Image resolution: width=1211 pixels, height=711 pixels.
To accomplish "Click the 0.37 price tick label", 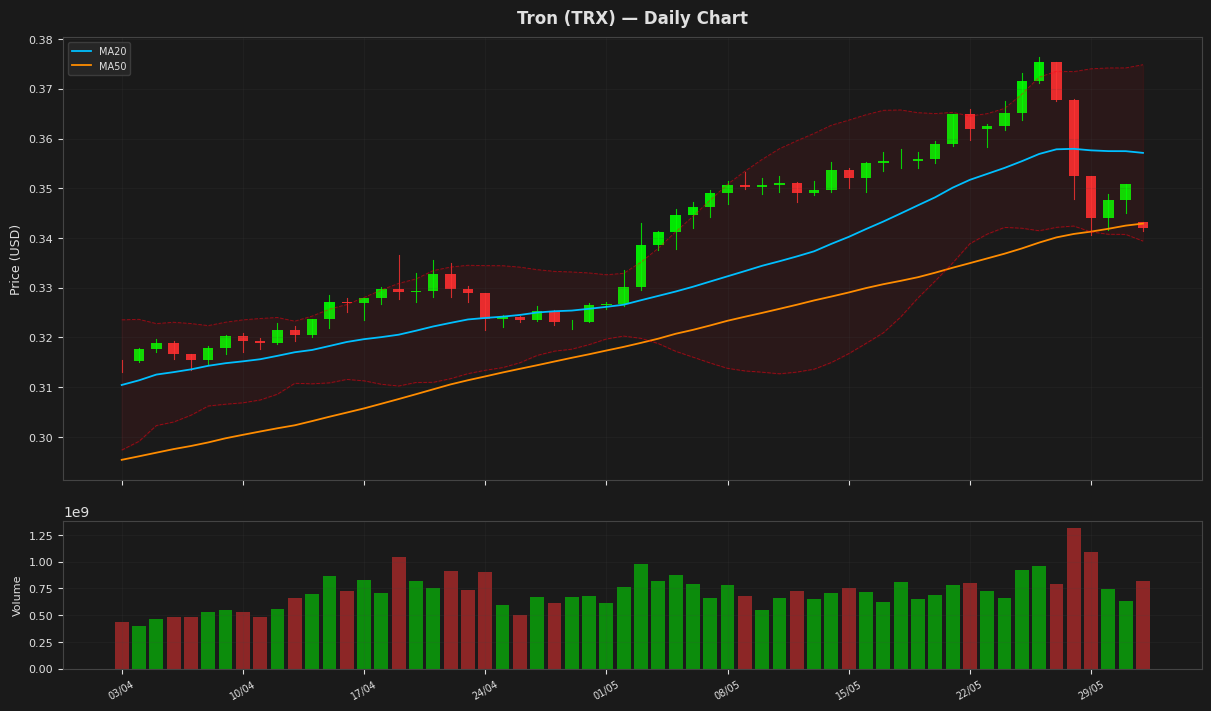I will (x=40, y=90).
